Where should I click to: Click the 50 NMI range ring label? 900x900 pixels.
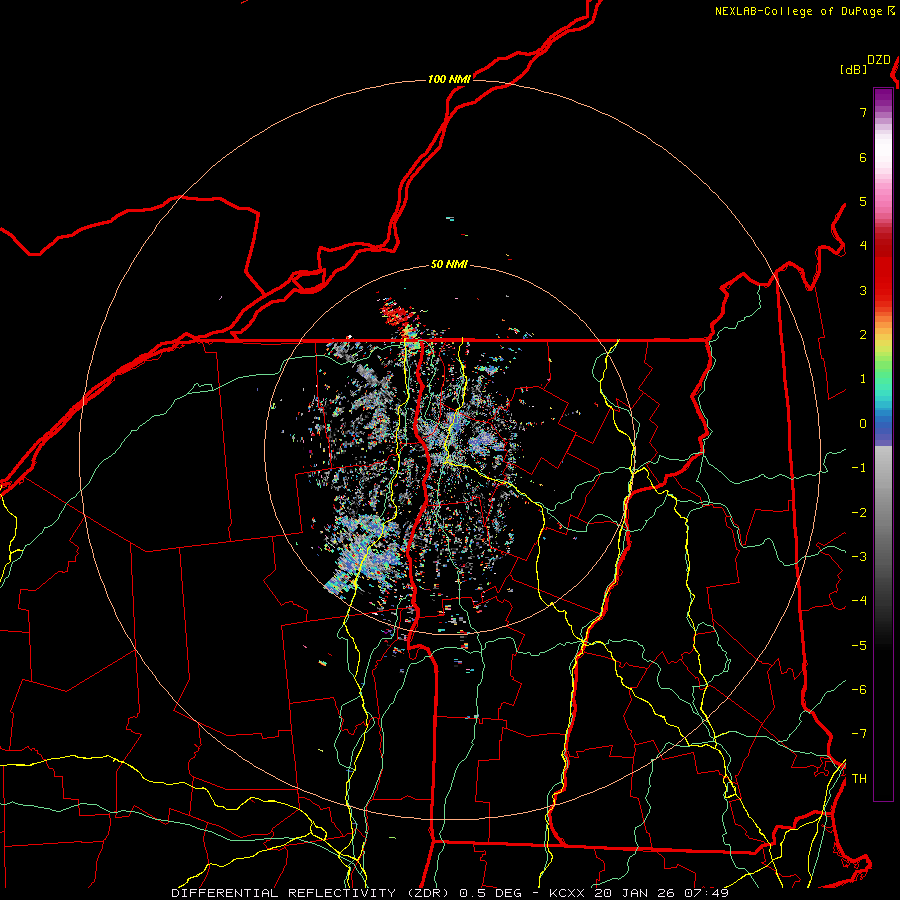point(449,264)
